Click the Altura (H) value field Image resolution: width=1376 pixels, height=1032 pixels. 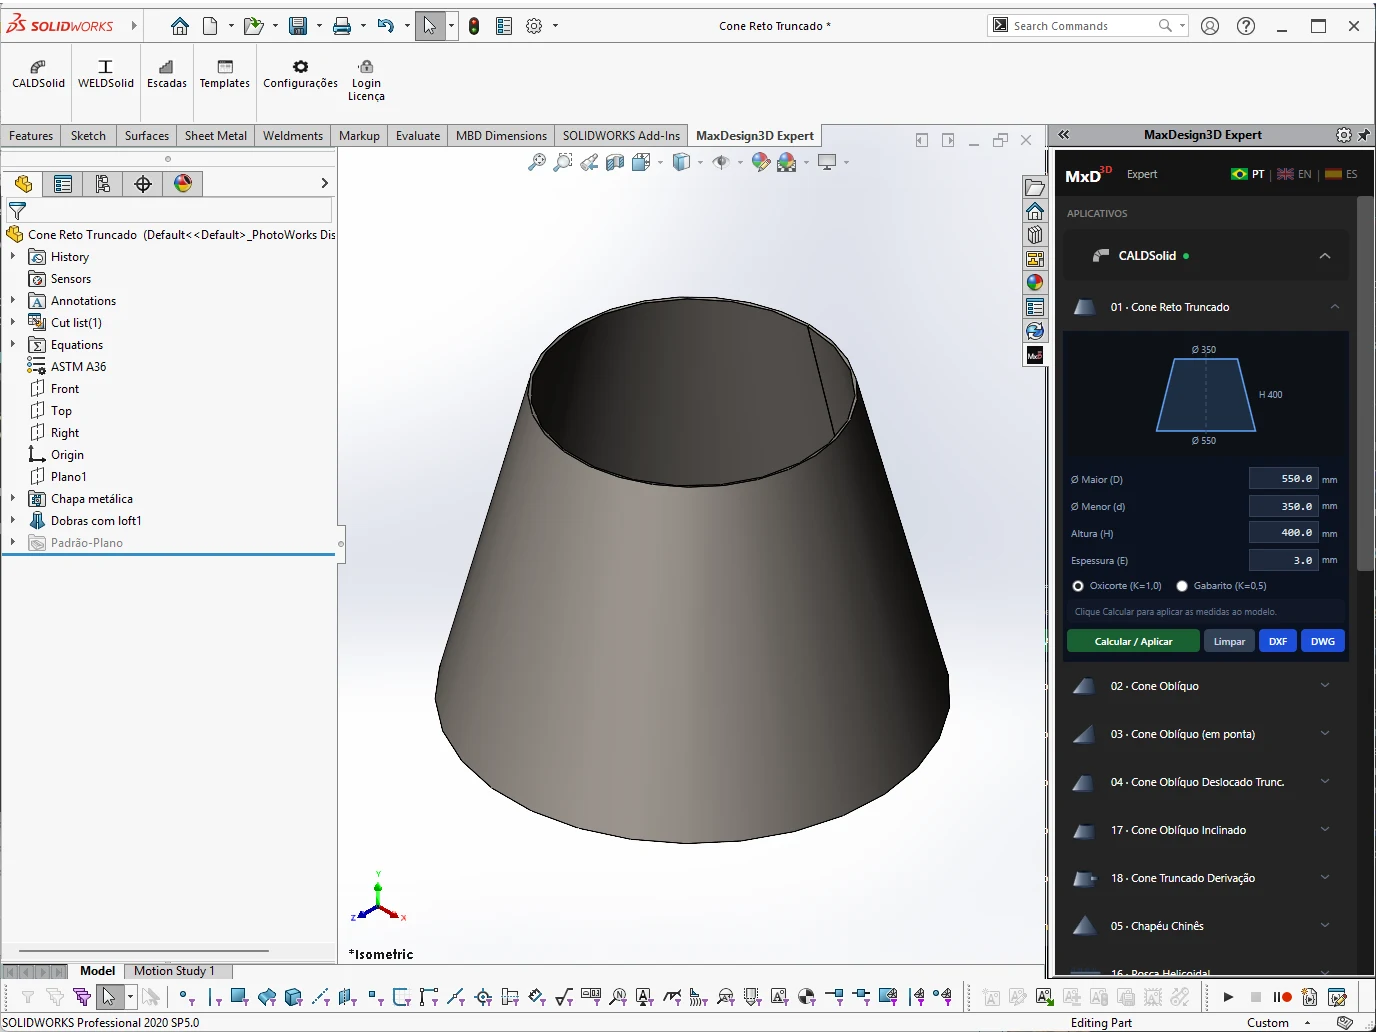click(1283, 533)
